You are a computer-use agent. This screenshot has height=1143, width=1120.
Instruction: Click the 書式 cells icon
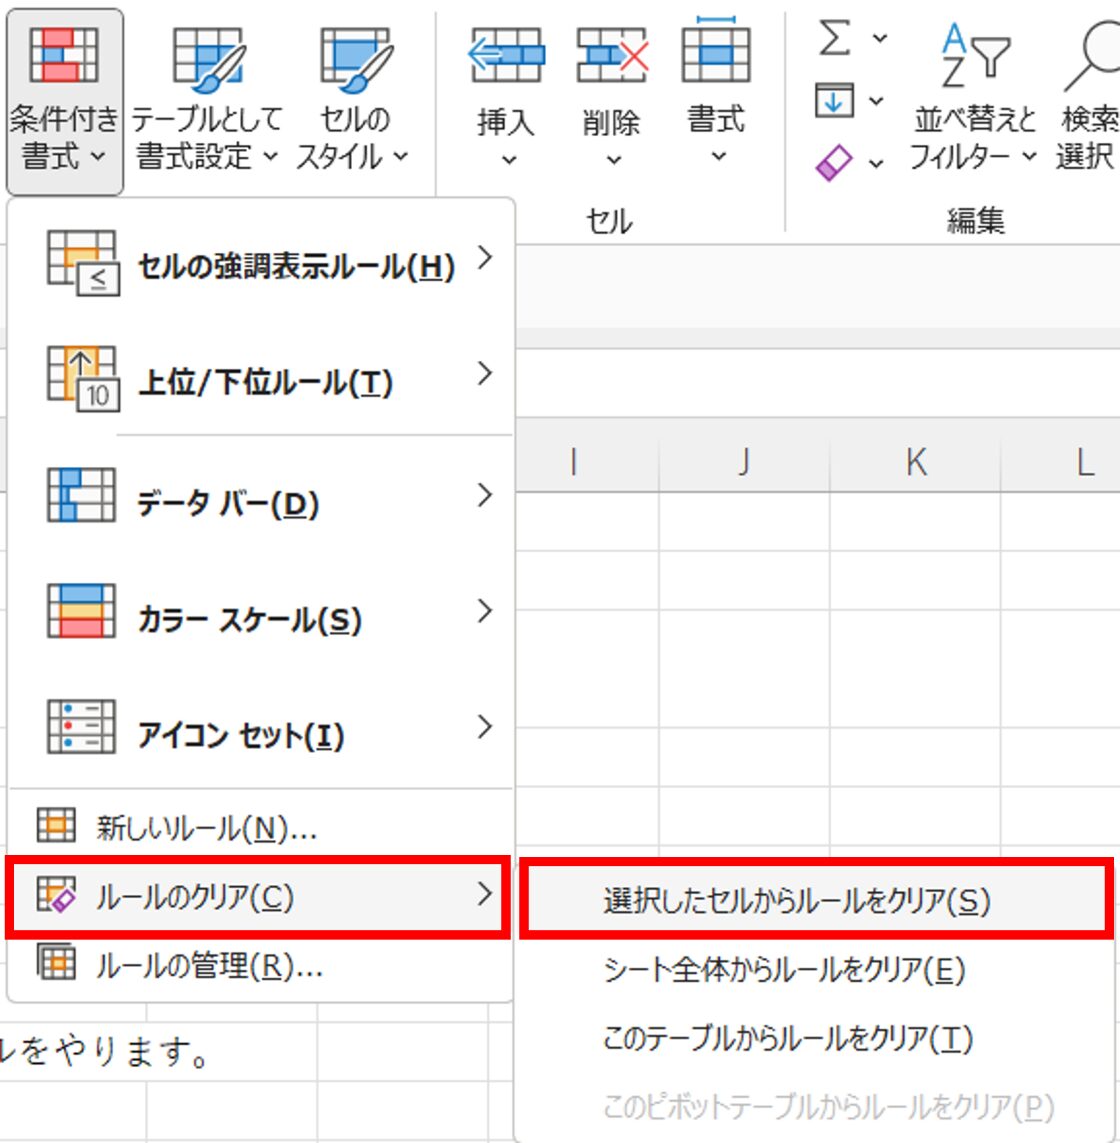pos(716,50)
